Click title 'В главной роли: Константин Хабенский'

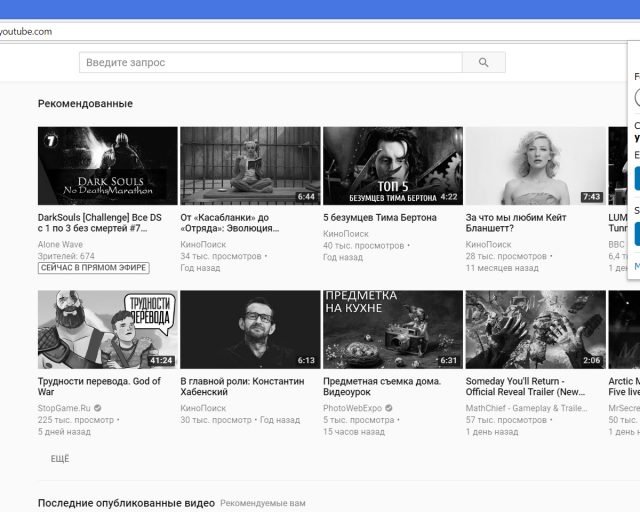pos(242,387)
